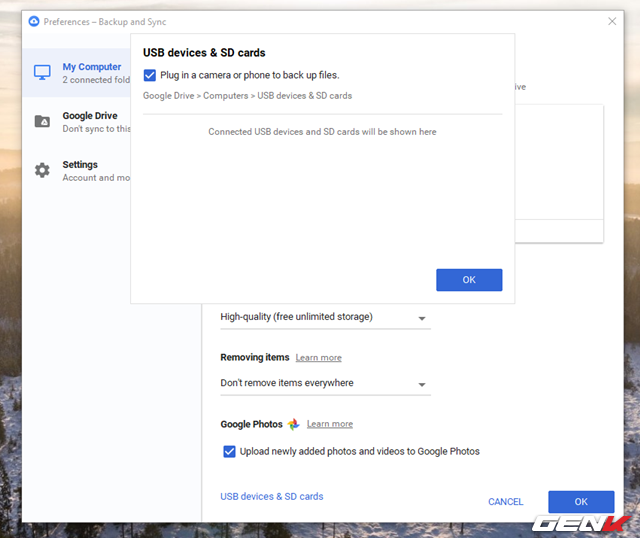This screenshot has width=640, height=538.
Task: Confirm the USB devices dialog with OK
Action: point(469,280)
